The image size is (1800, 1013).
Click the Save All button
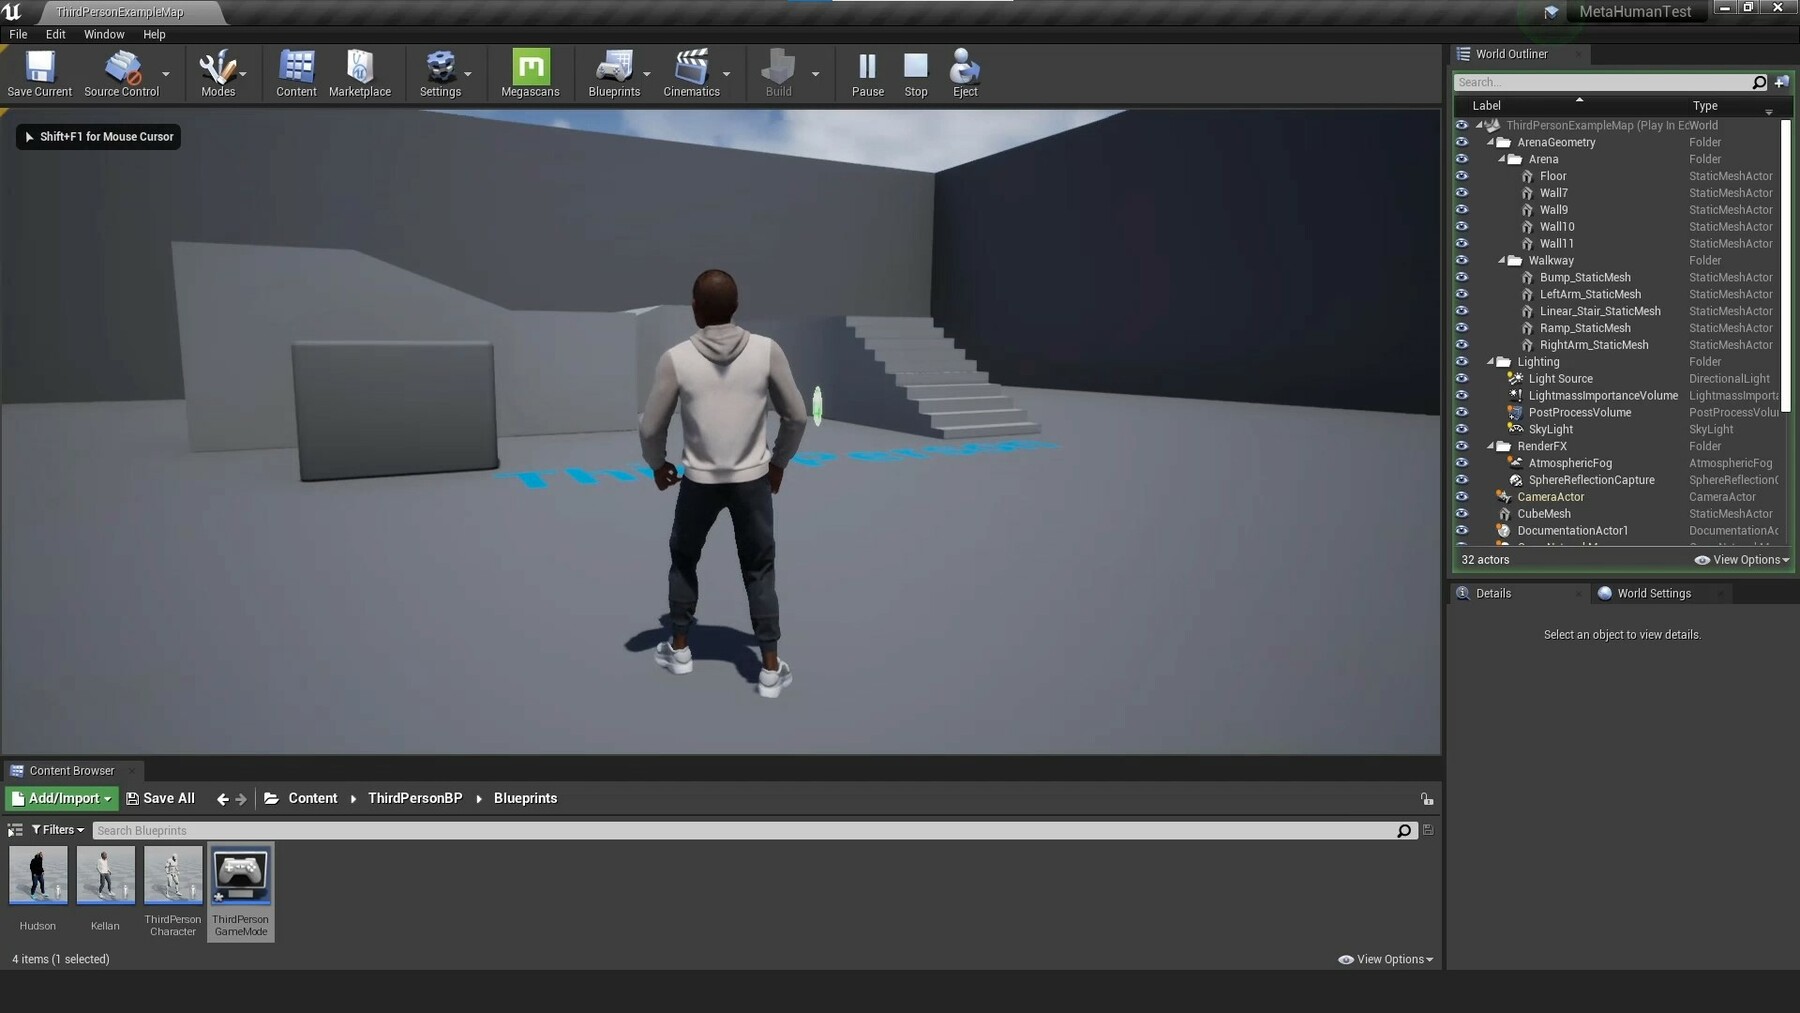168,798
